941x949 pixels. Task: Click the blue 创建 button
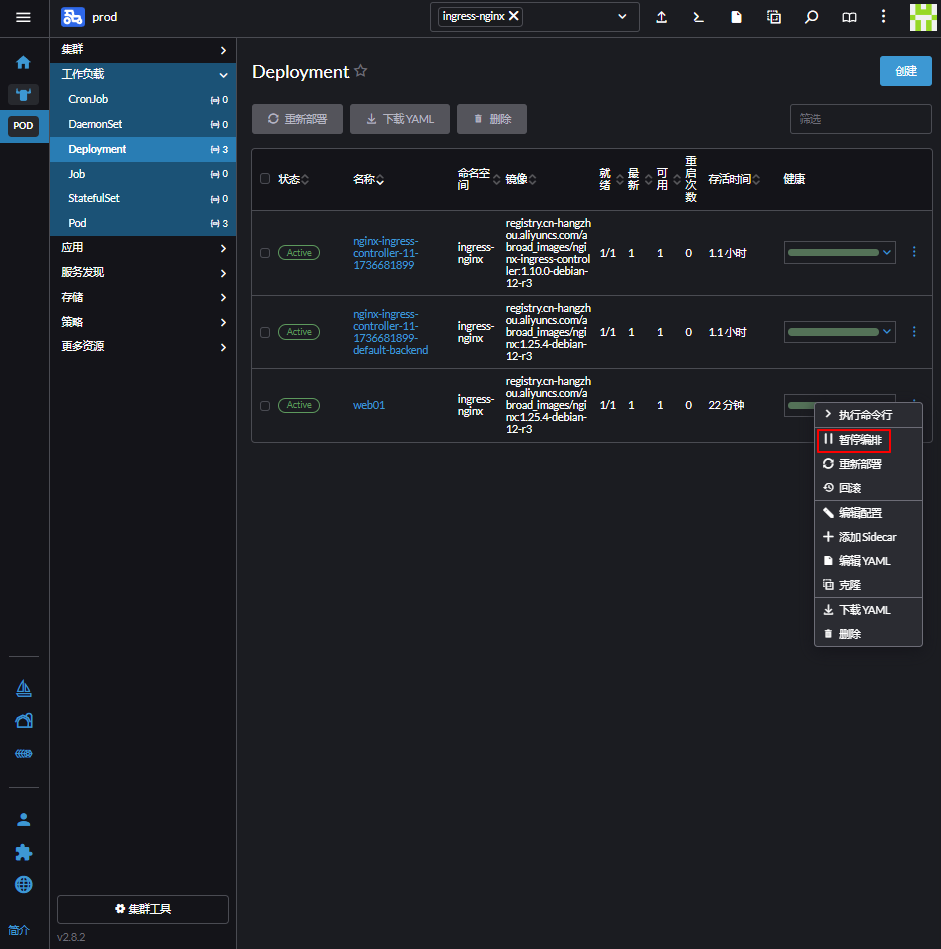(x=905, y=71)
